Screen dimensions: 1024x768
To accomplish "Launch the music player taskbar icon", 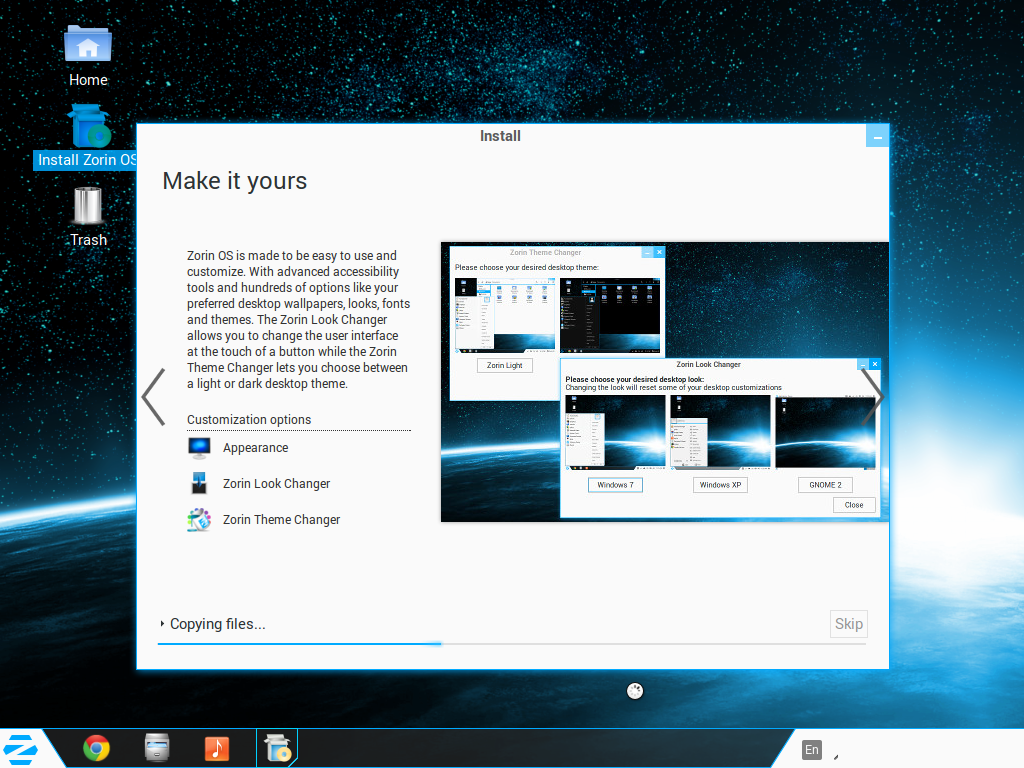I will tap(217, 748).
